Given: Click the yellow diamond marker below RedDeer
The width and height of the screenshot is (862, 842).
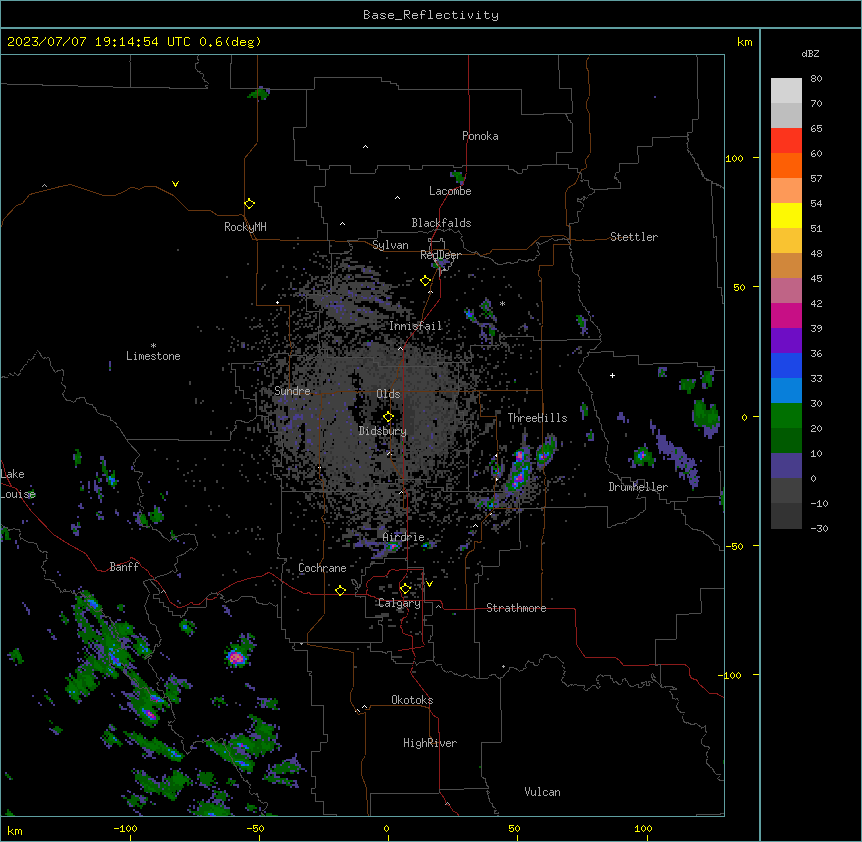Looking at the screenshot, I should point(425,281).
